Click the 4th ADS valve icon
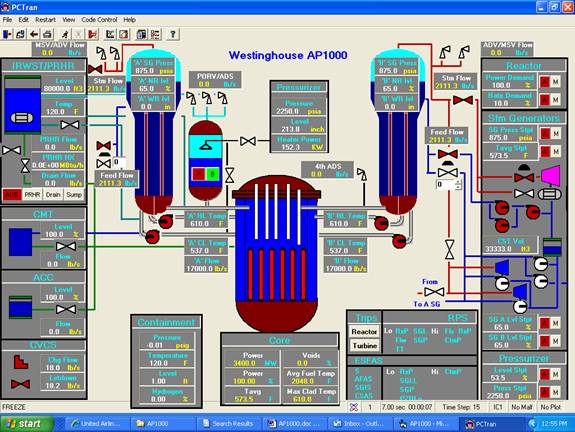Image resolution: width=575 pixels, height=432 pixels. pyautogui.click(x=362, y=175)
